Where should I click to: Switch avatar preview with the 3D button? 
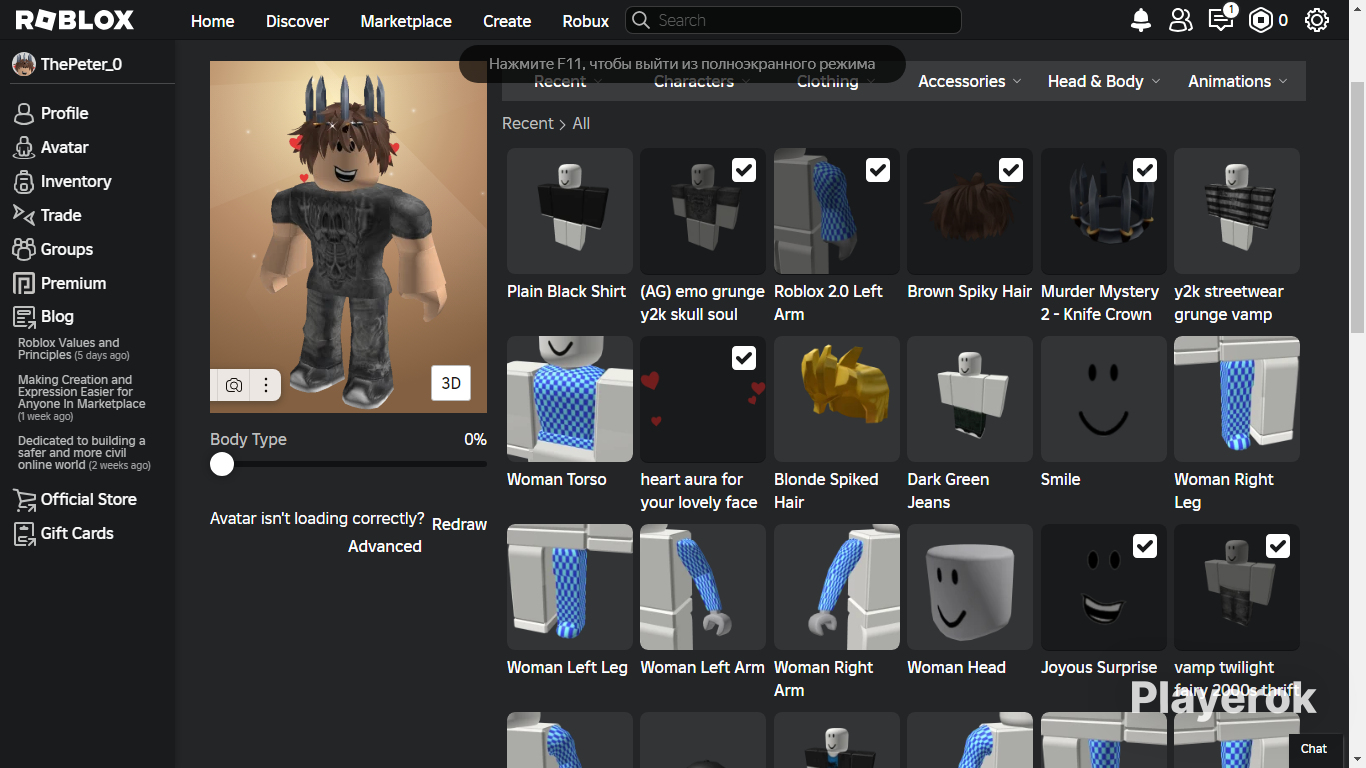[x=451, y=383]
